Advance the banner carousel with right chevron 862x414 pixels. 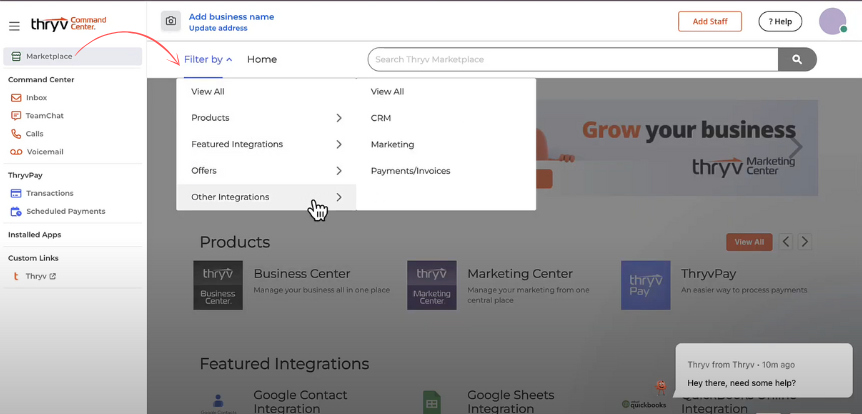[x=797, y=147]
